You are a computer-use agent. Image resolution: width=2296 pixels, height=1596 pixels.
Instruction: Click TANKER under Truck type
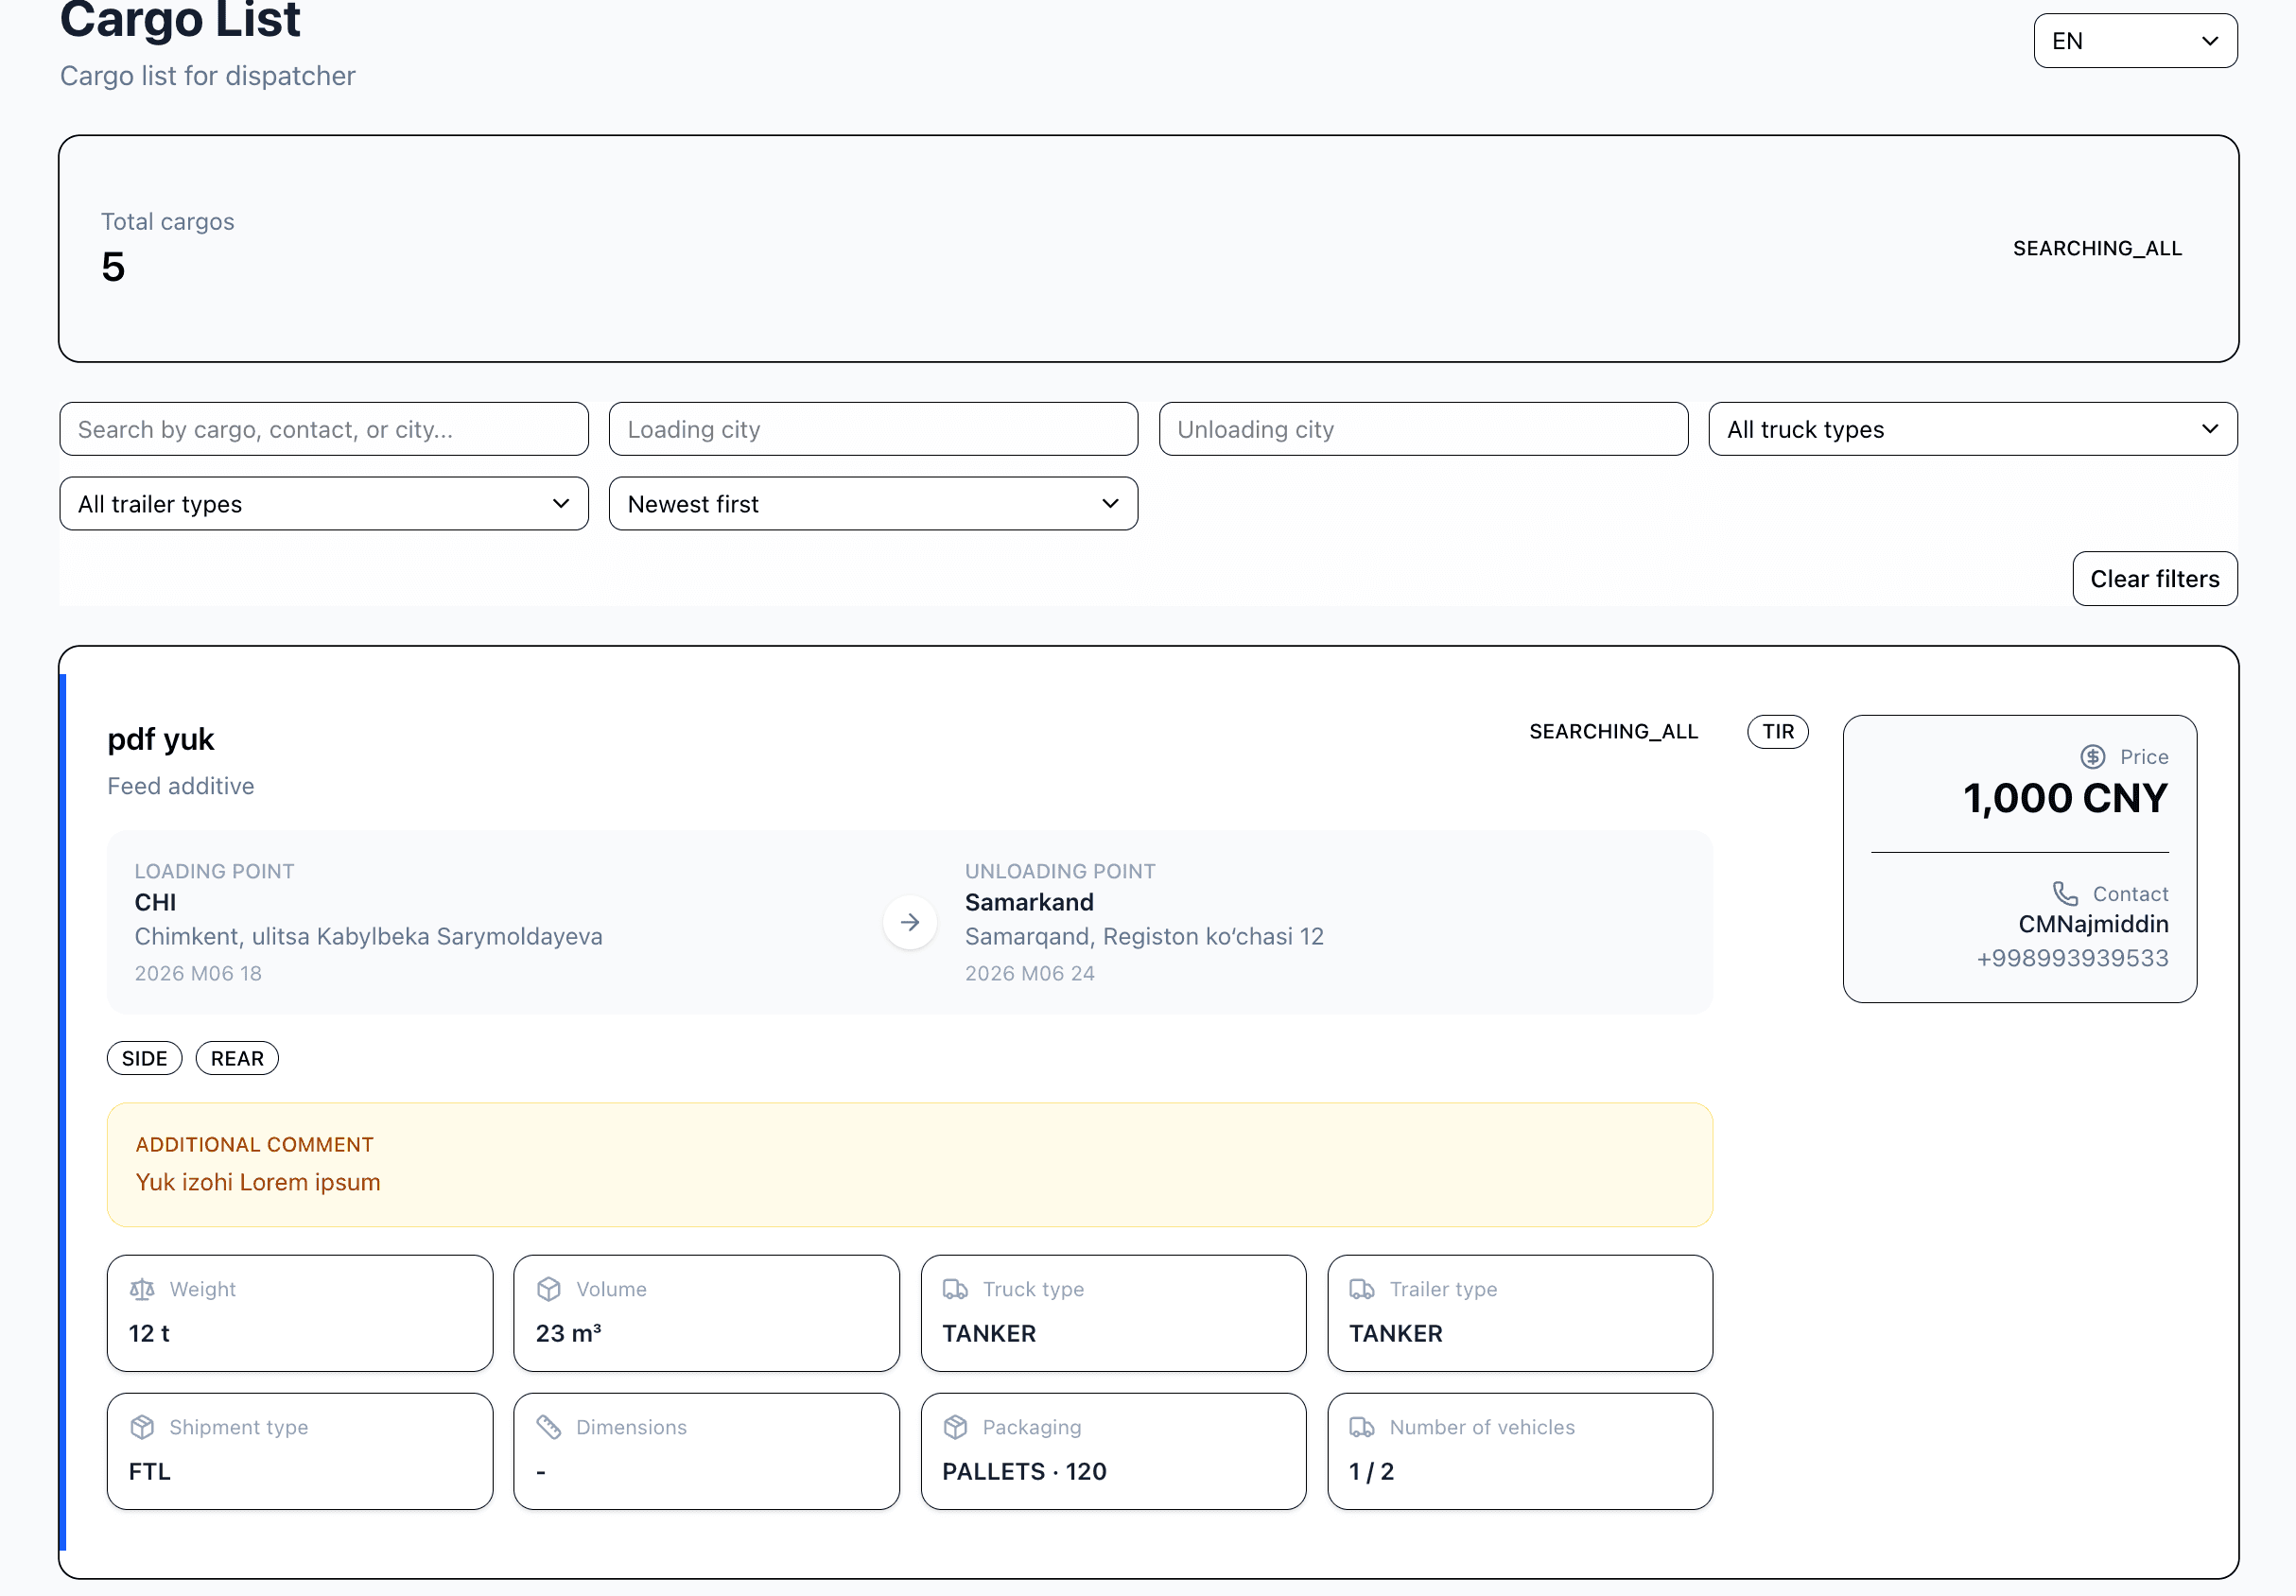coord(989,1333)
